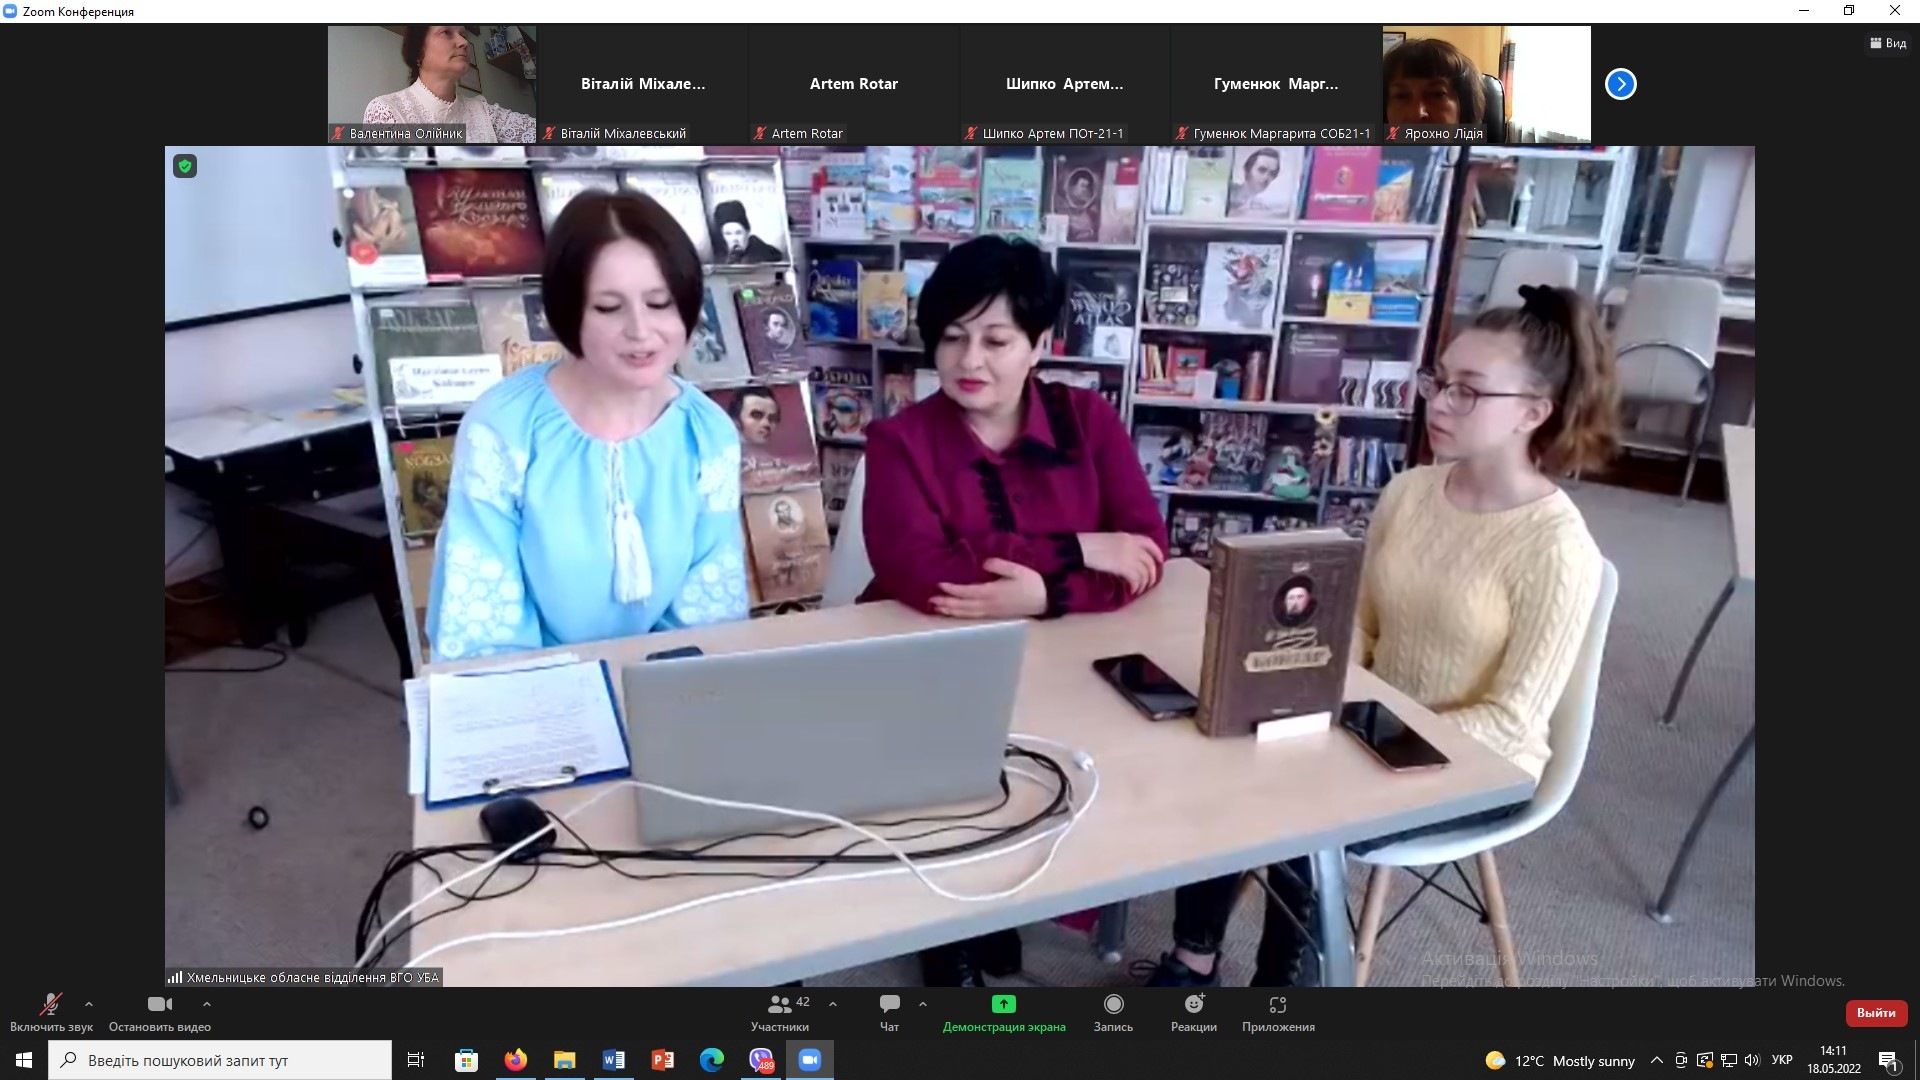Open the Participants panel icon
The image size is (1920, 1080).
780,1005
